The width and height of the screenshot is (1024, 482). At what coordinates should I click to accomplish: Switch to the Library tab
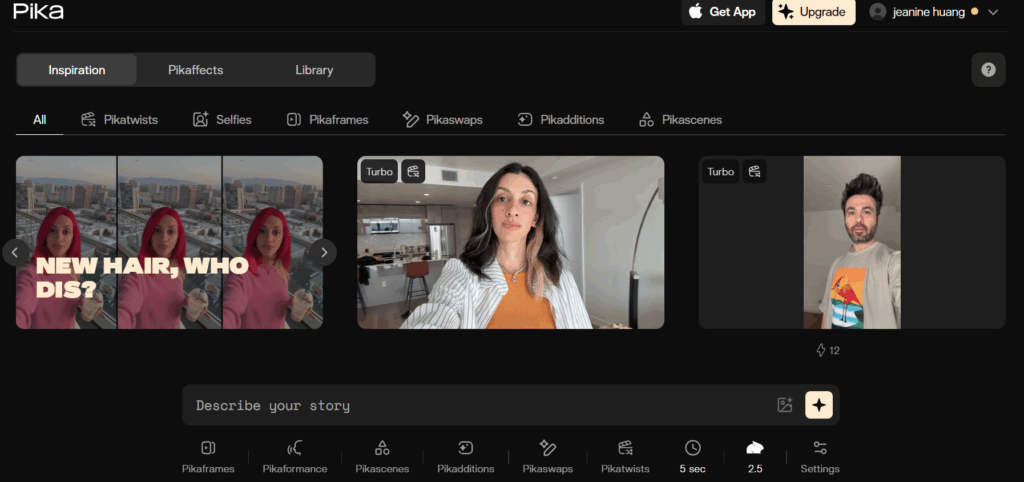point(314,70)
